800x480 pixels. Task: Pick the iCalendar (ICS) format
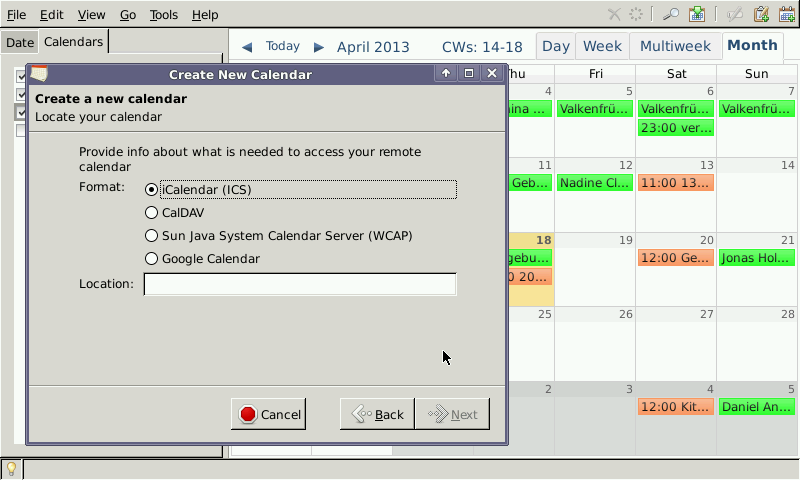click(152, 189)
